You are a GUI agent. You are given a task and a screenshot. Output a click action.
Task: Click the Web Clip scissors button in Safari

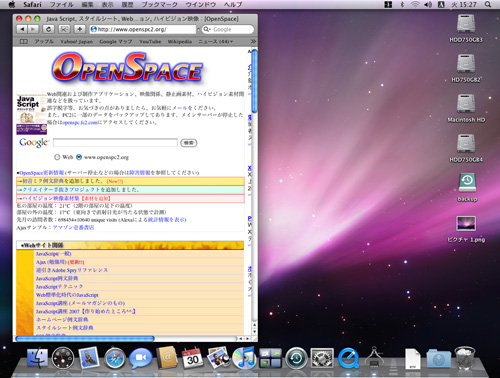point(64,29)
